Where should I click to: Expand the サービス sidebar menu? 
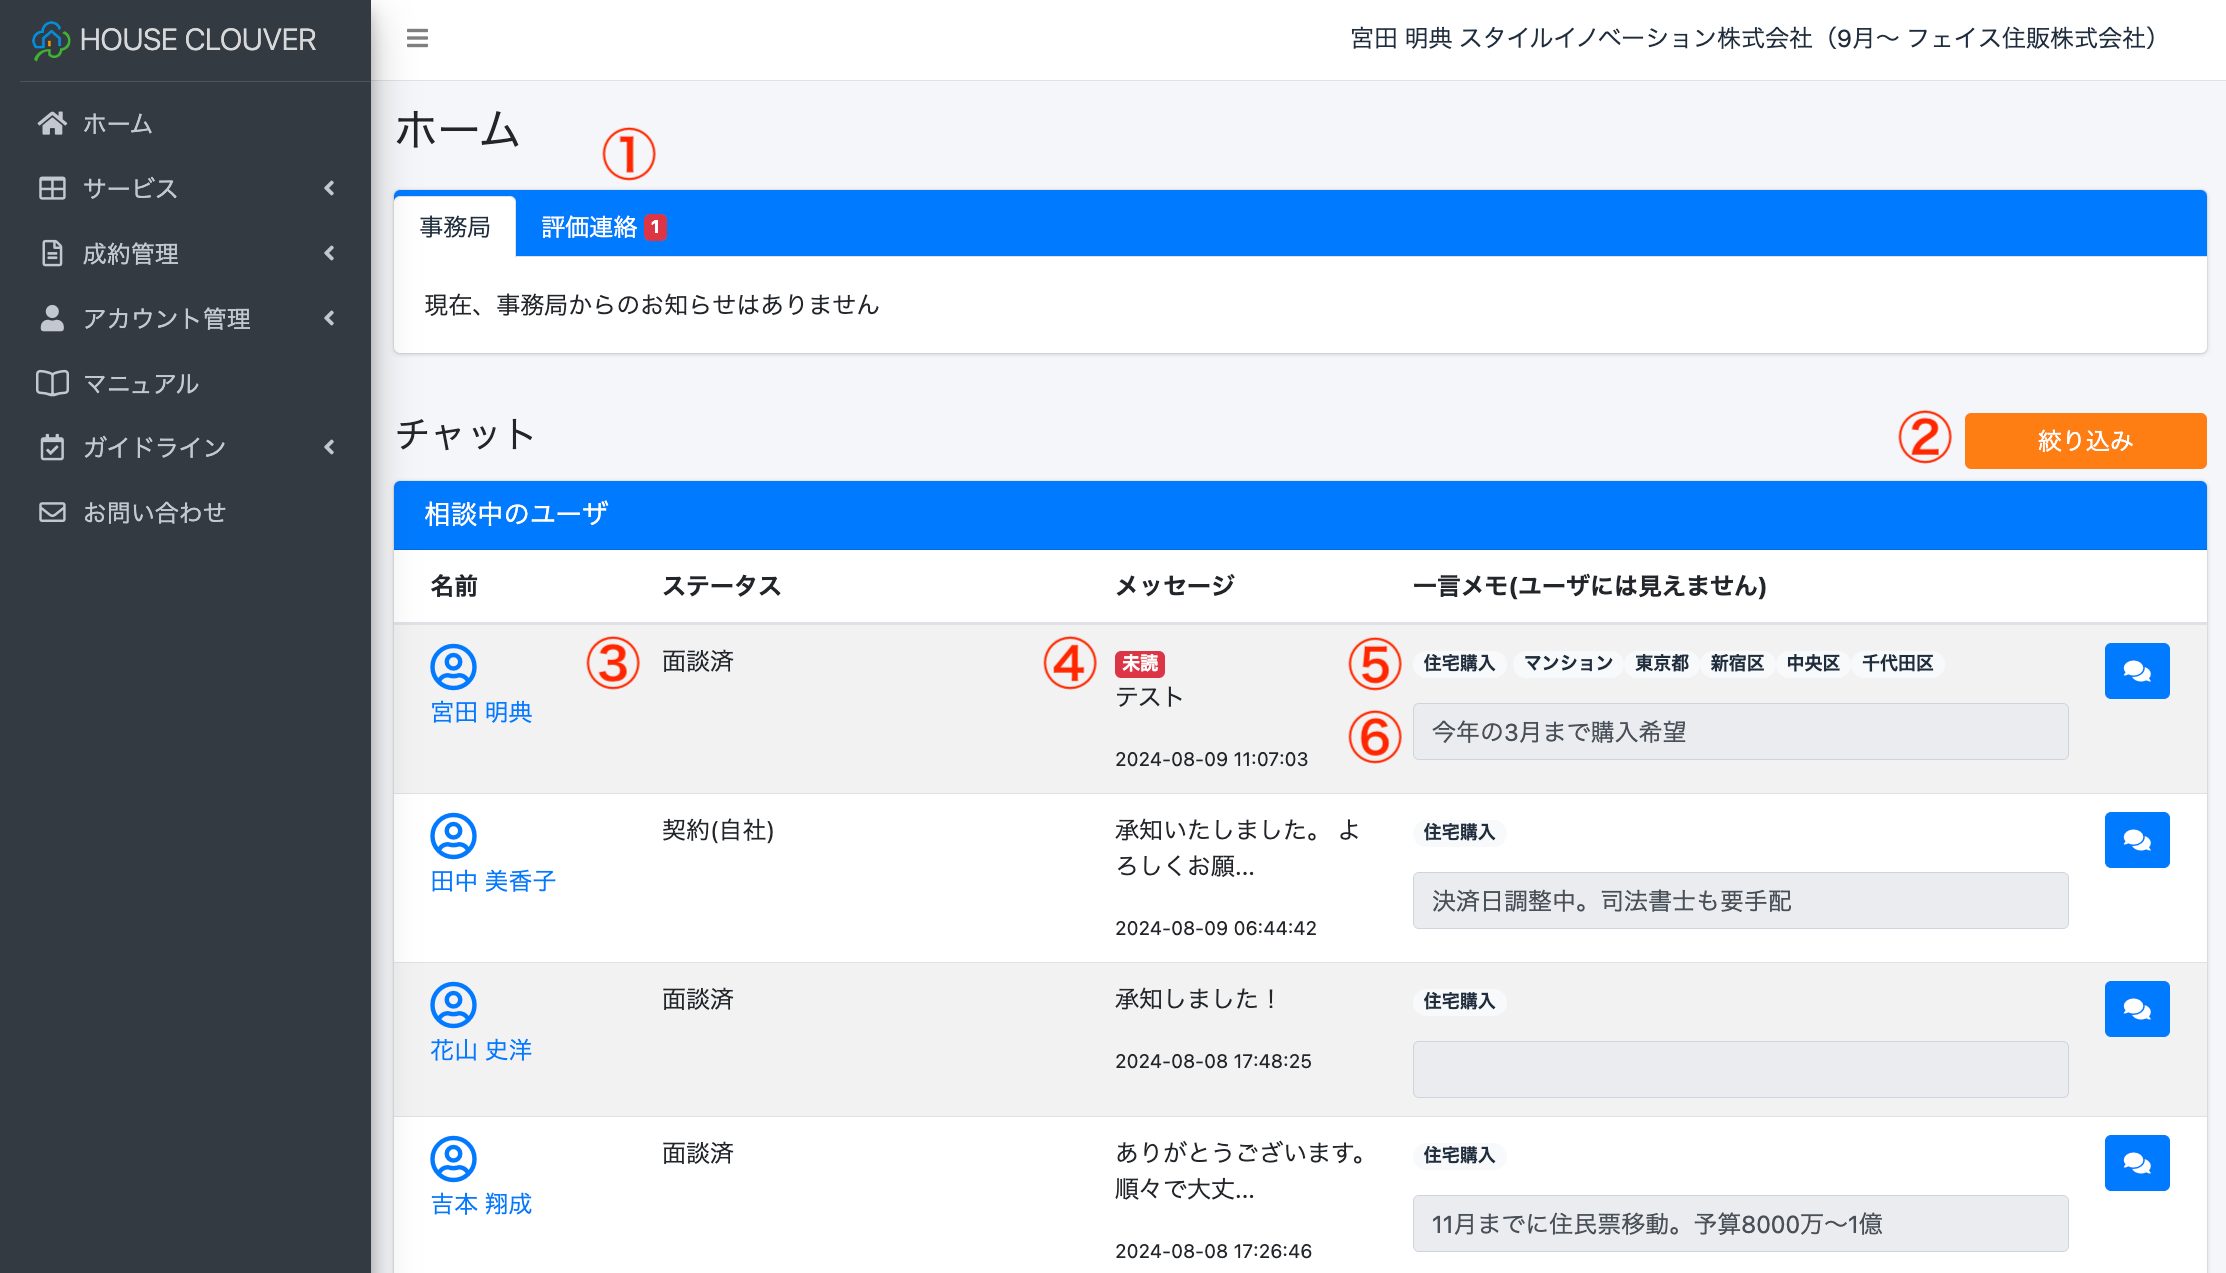click(185, 188)
